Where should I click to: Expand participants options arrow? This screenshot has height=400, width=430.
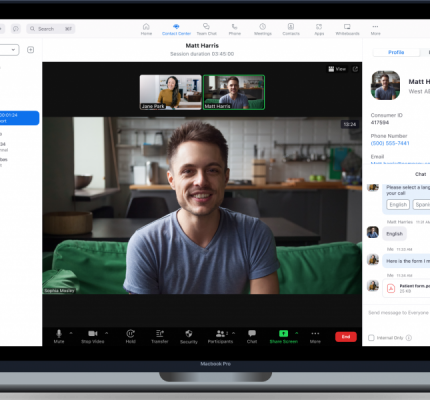[233, 333]
